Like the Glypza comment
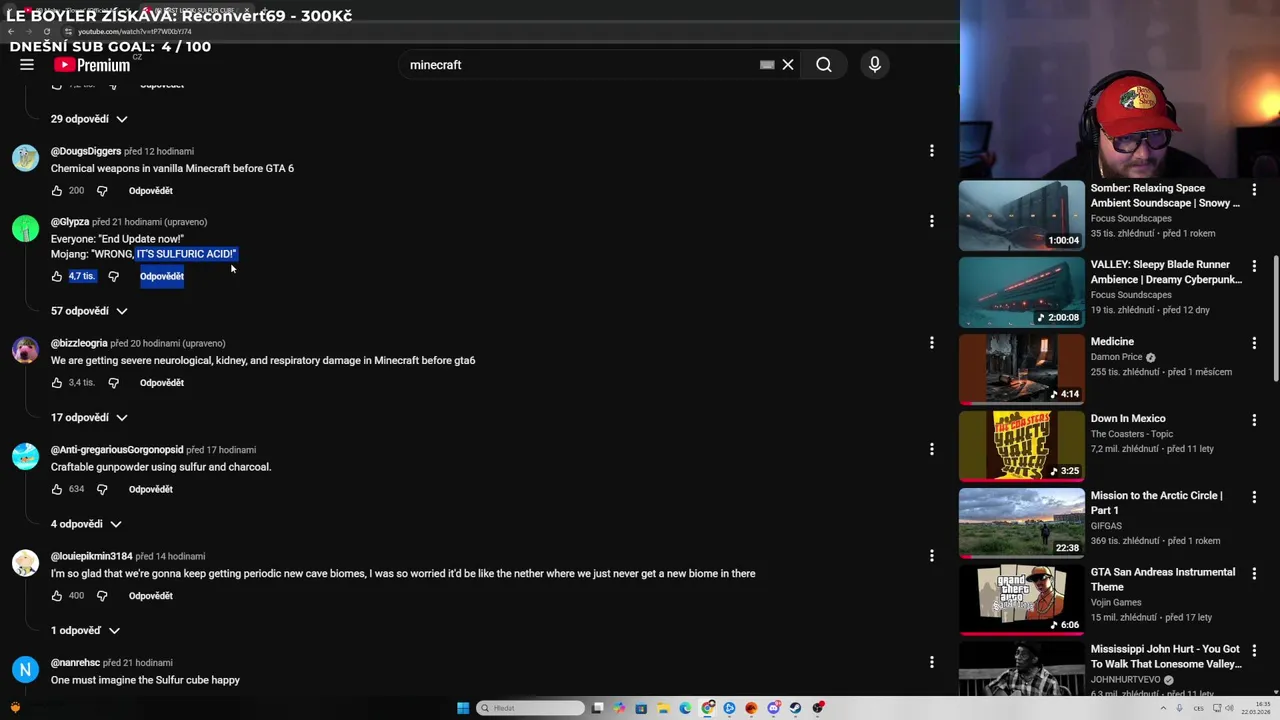This screenshot has width=1280, height=720. pos(57,276)
